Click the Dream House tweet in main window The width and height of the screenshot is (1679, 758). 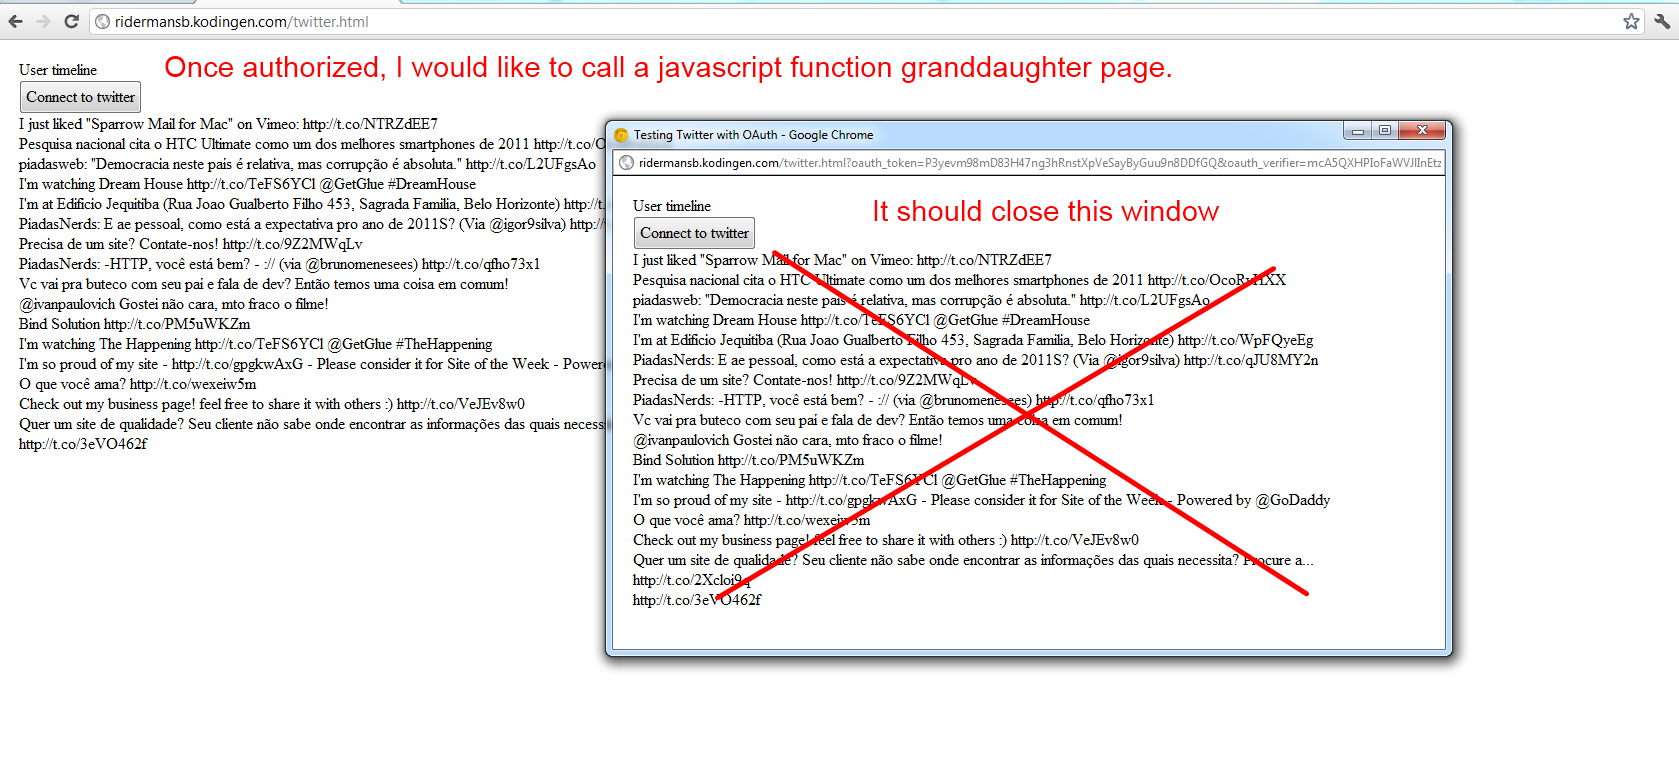point(247,184)
